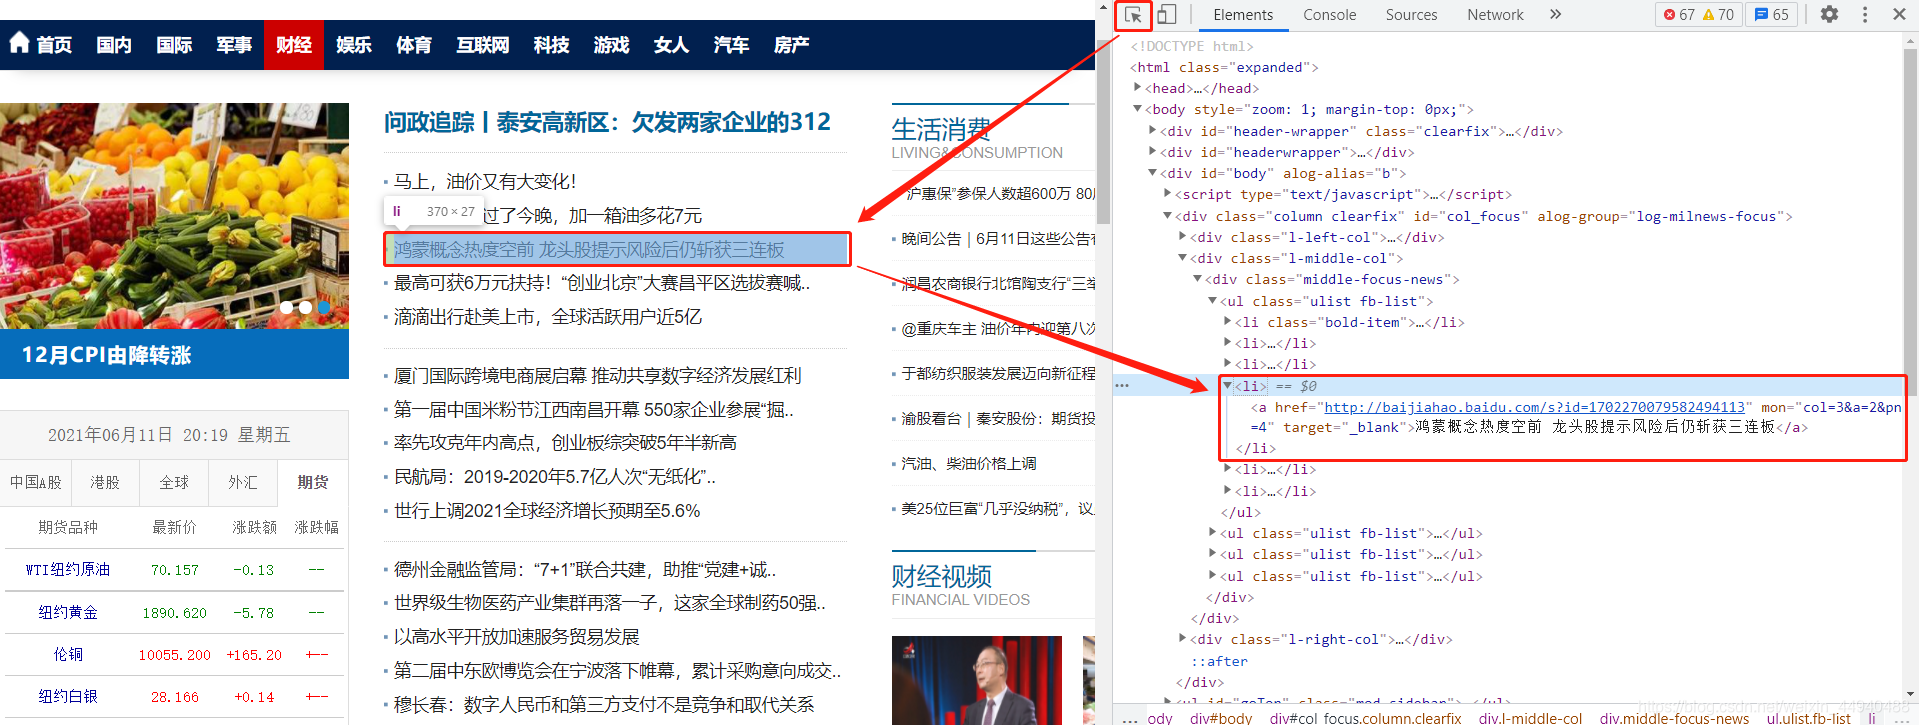Image resolution: width=1919 pixels, height=725 pixels.
Task: Open the 房产 navigation item
Action: coord(791,45)
